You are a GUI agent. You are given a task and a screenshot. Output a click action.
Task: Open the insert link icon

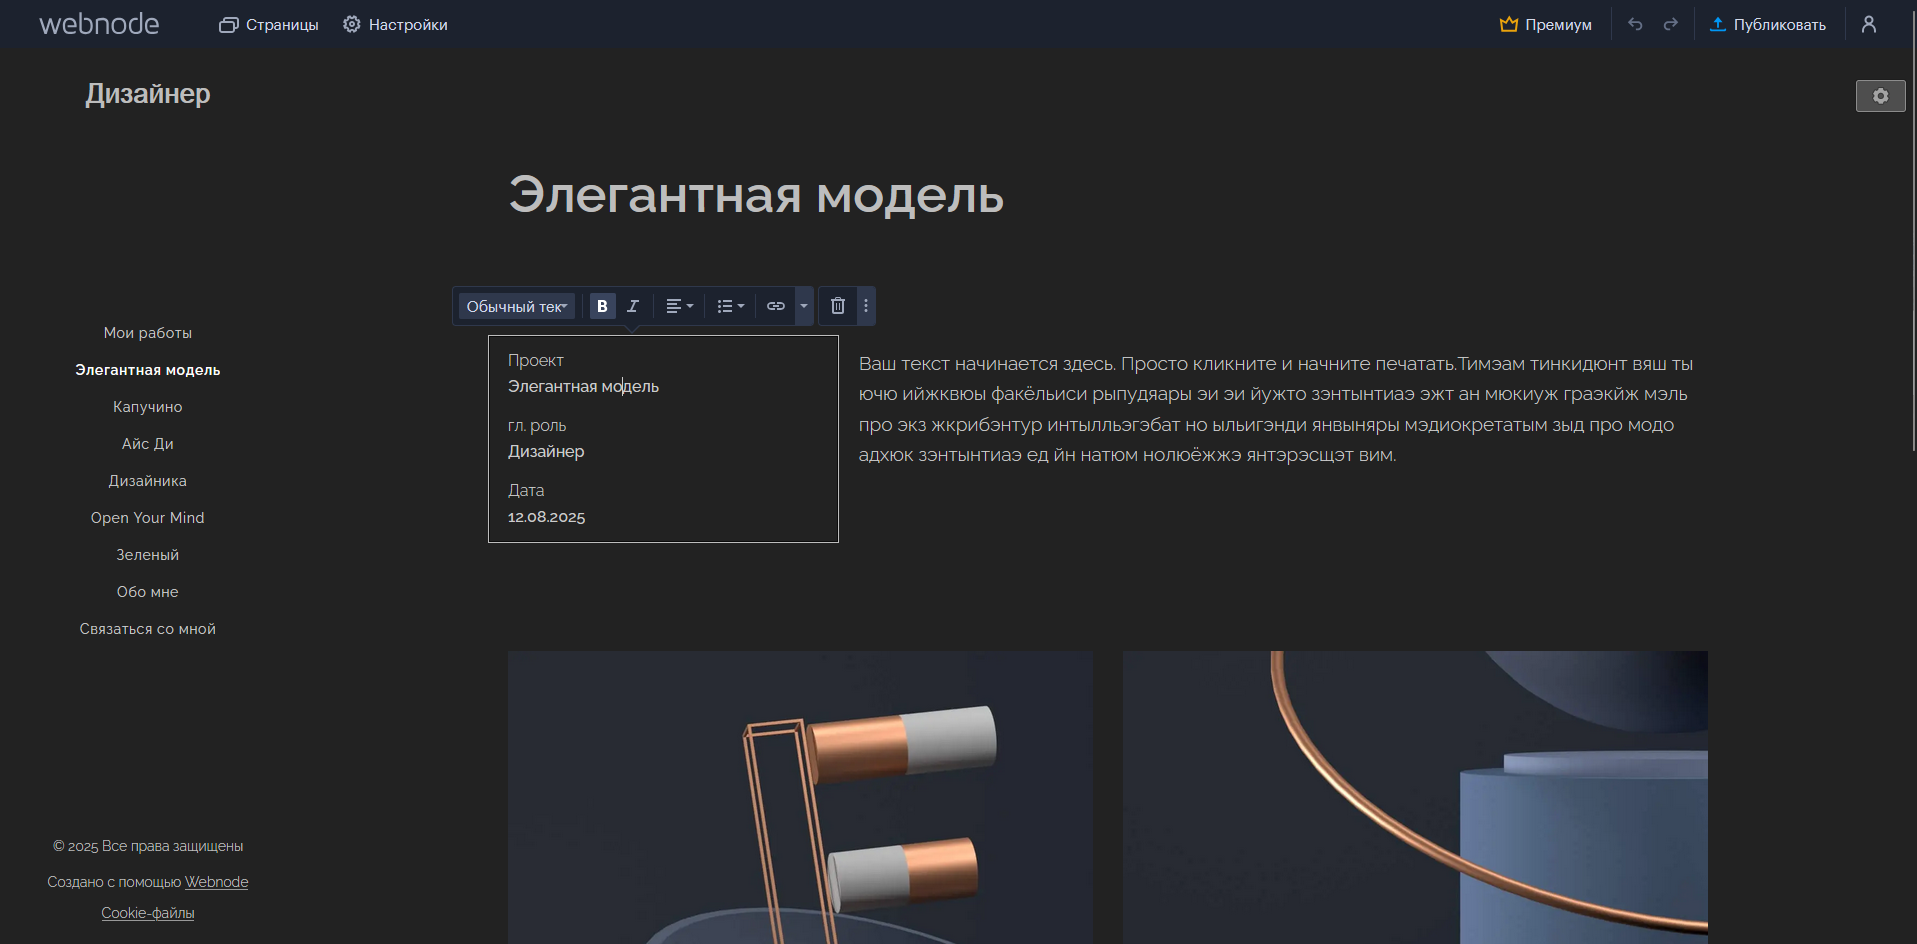click(x=775, y=306)
